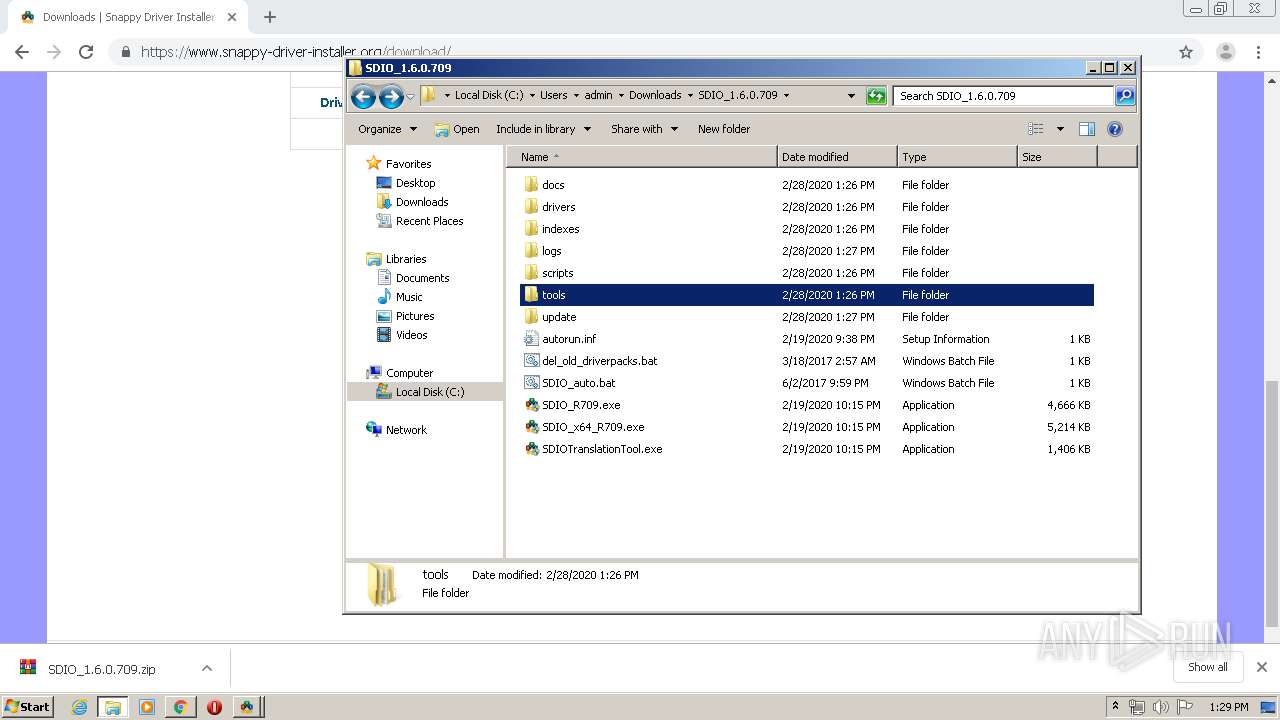Open the address bar history dropdown arrow

pyautogui.click(x=851, y=96)
